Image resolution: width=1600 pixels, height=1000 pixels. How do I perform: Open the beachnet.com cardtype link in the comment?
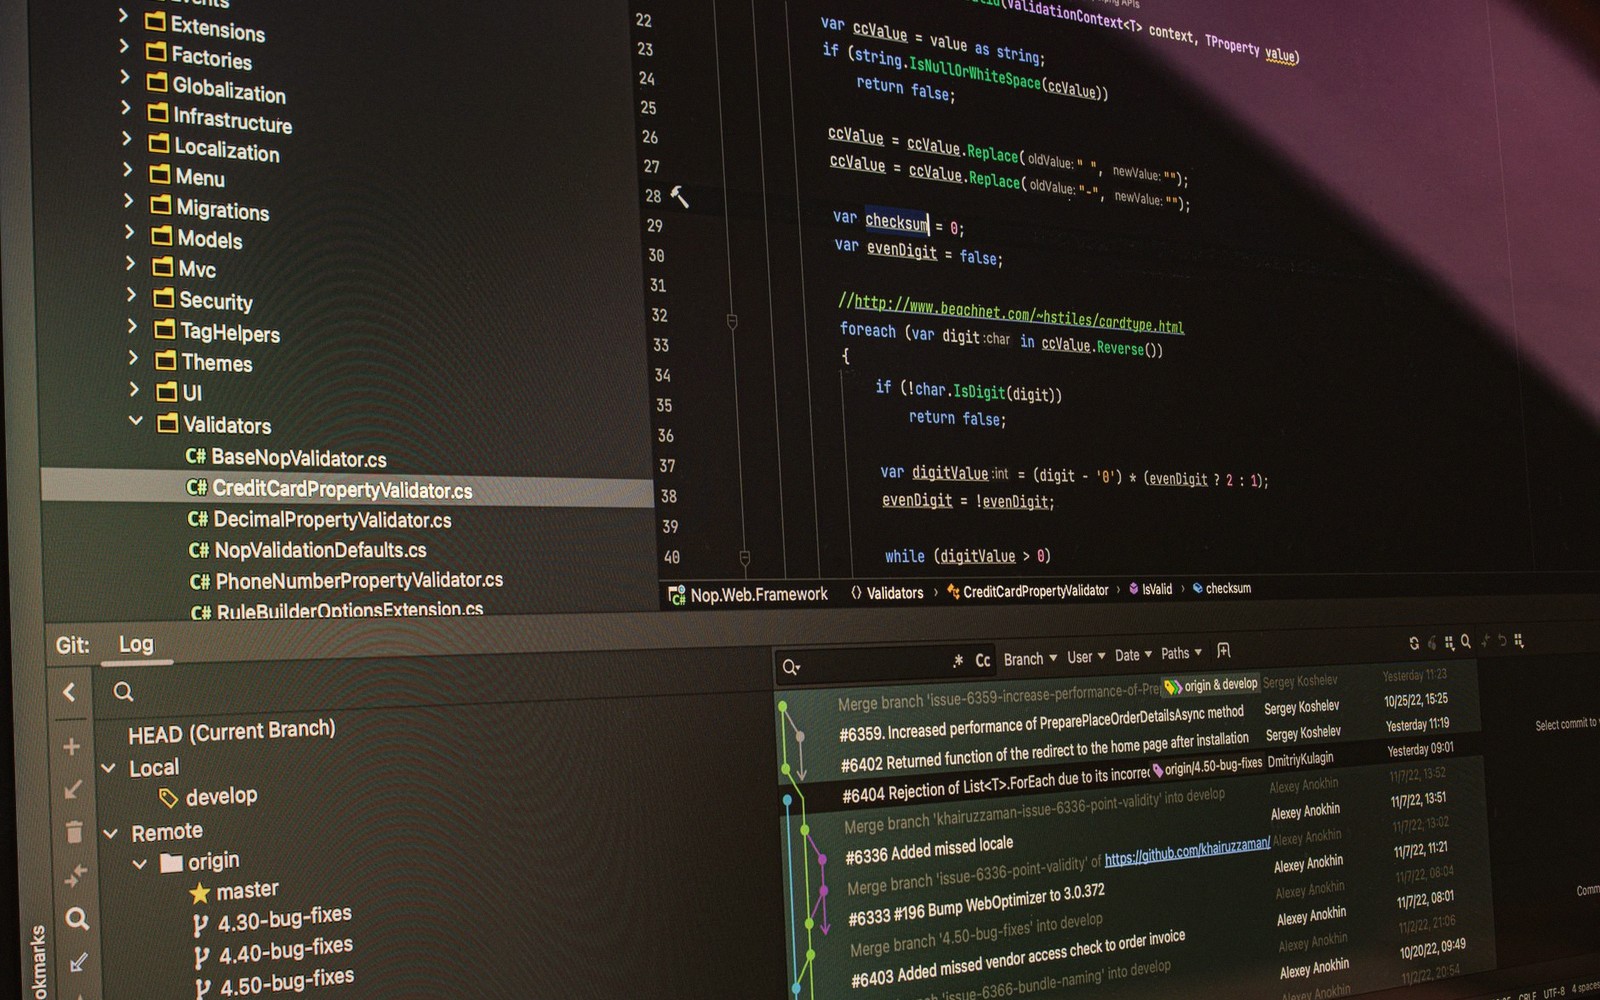point(1019,314)
